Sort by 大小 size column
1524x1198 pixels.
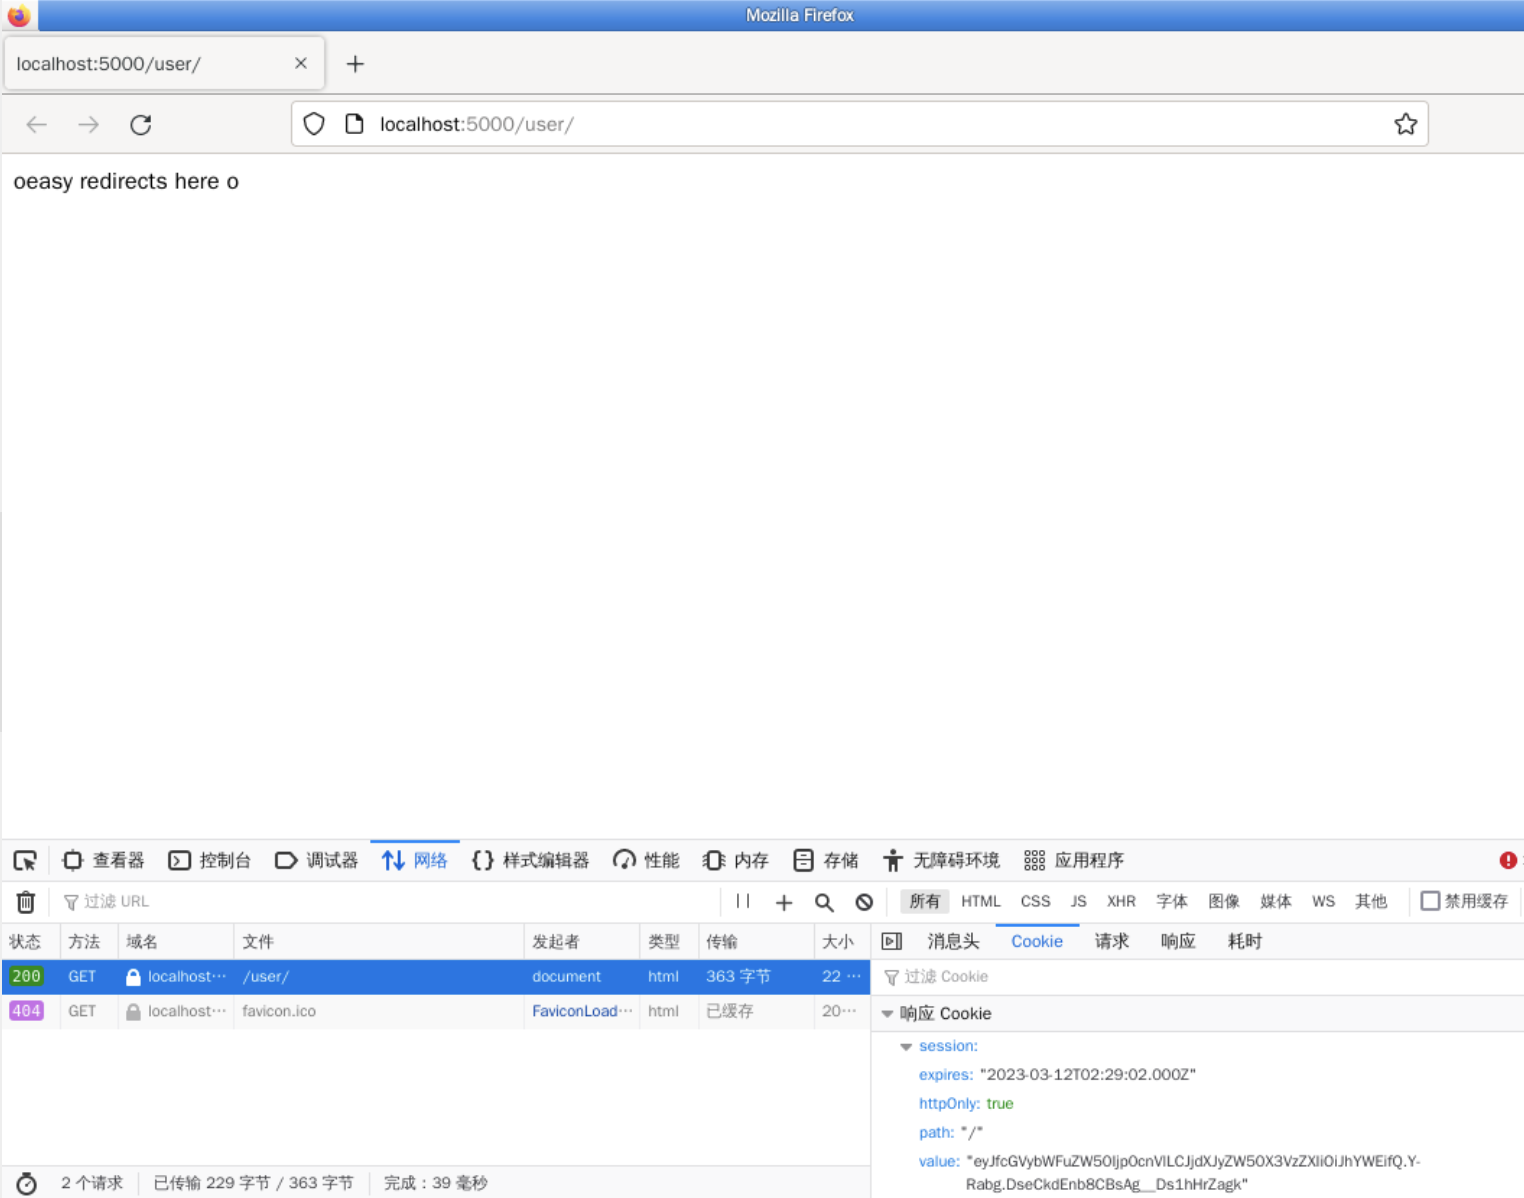(842, 941)
